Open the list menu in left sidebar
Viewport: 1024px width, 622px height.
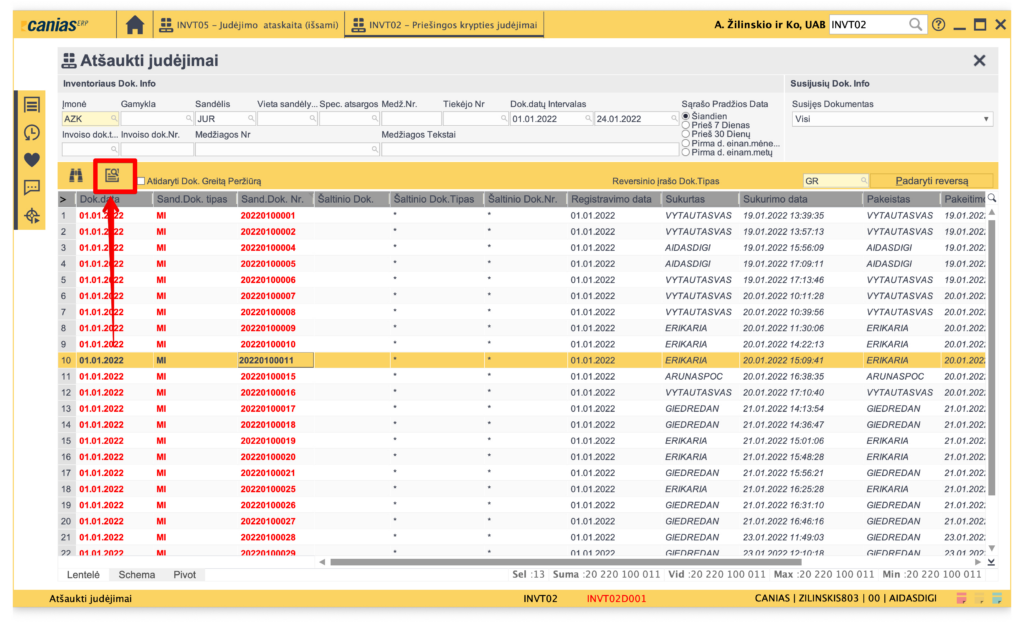point(32,105)
